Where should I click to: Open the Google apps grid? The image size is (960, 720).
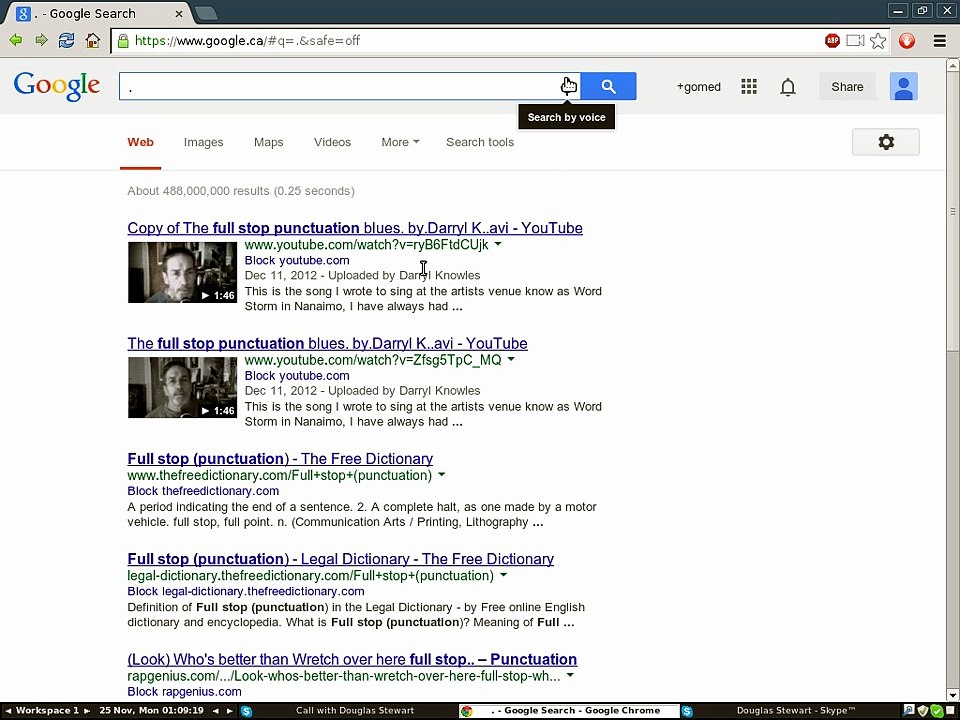[x=749, y=87]
